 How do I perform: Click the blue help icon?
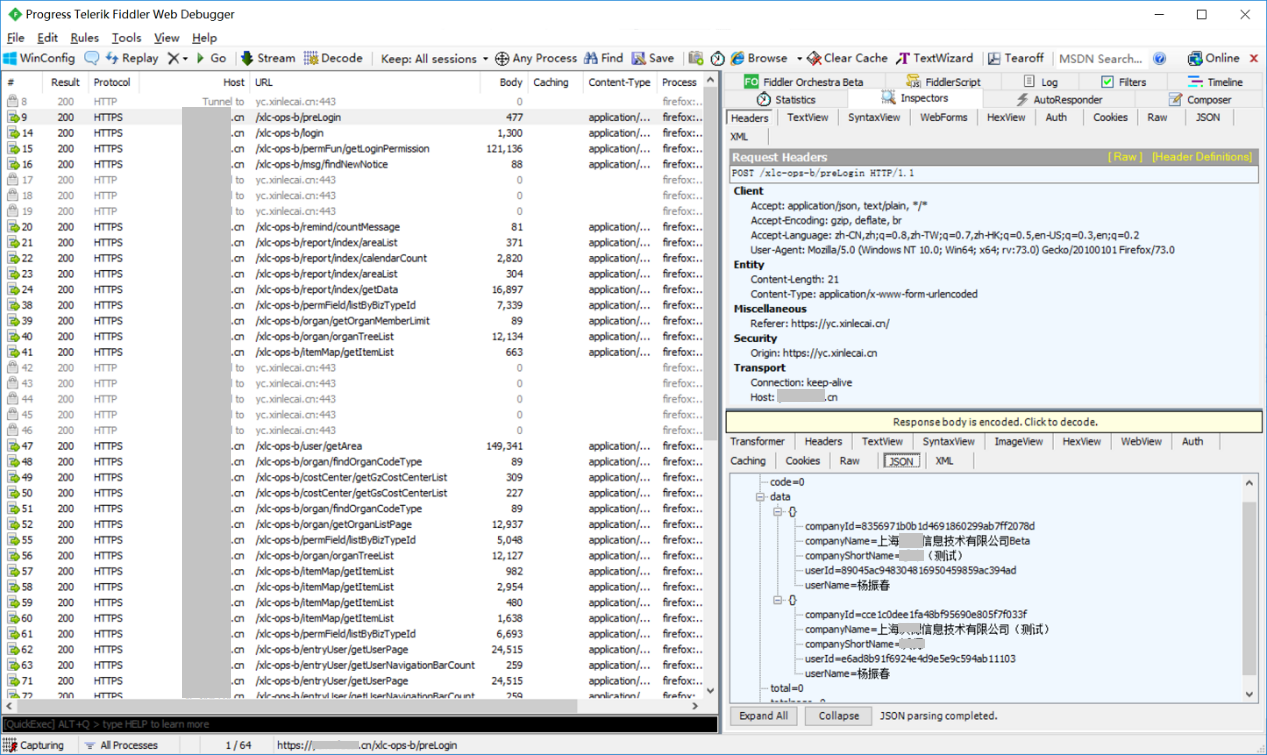tap(1160, 58)
